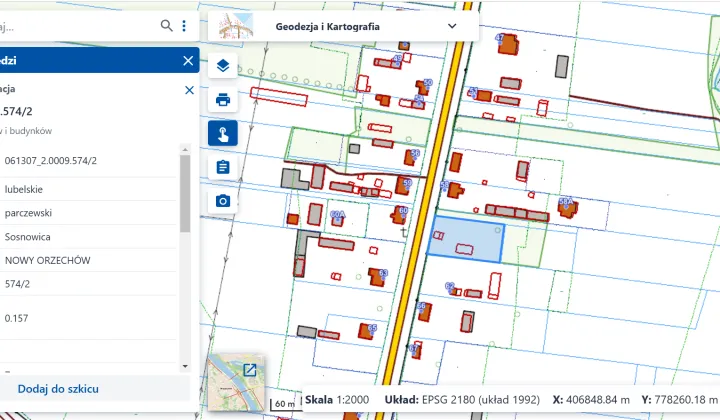Click the 60 m scale bar label
Viewport: 720px width, 420px height.
[284, 404]
